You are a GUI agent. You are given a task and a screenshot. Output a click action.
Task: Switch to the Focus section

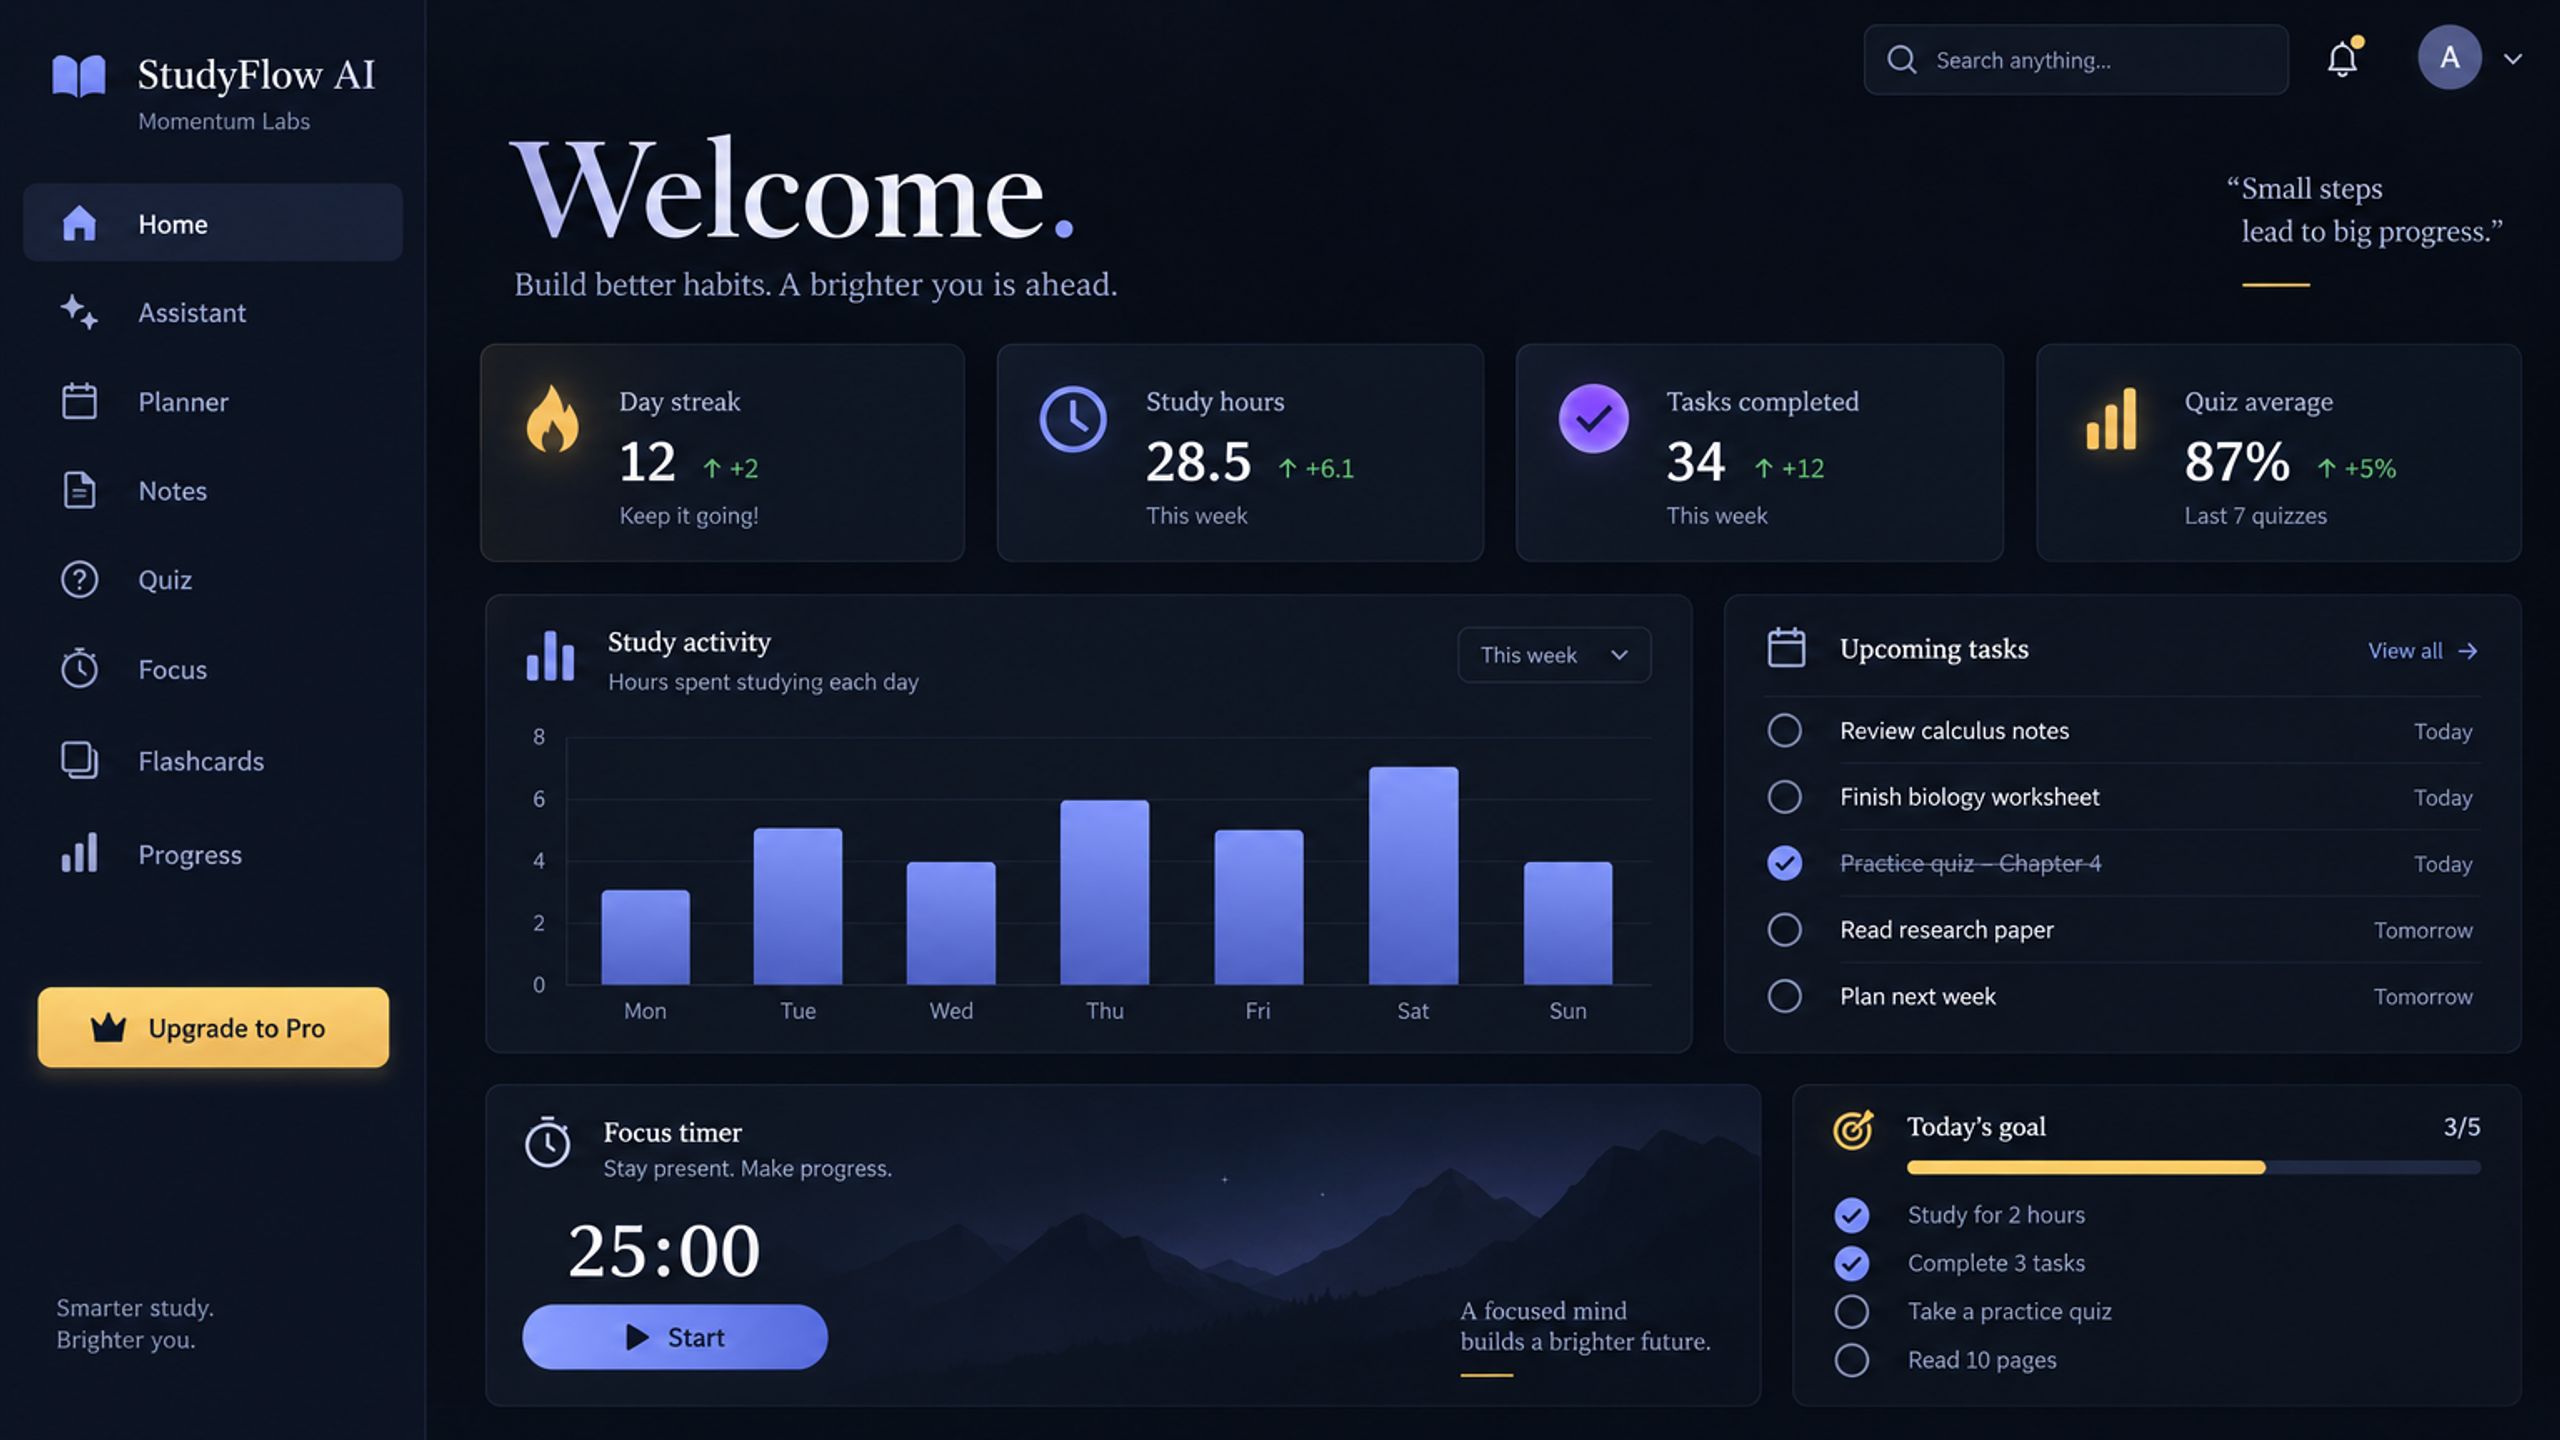click(x=213, y=669)
